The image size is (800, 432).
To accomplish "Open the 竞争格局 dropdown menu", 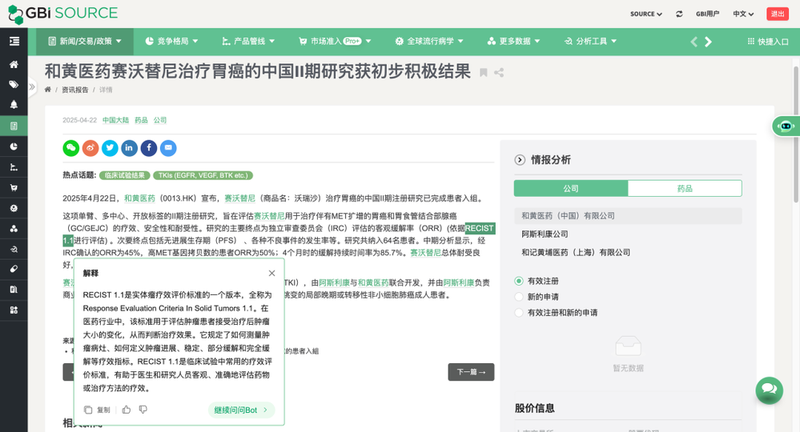I will coord(172,41).
